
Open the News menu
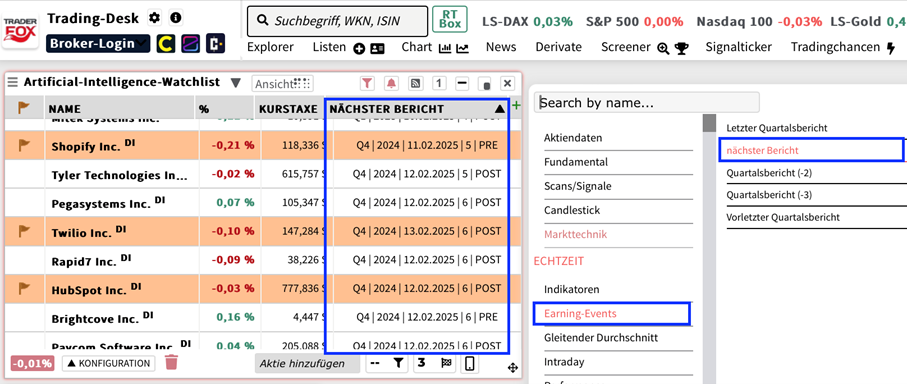[x=501, y=47]
